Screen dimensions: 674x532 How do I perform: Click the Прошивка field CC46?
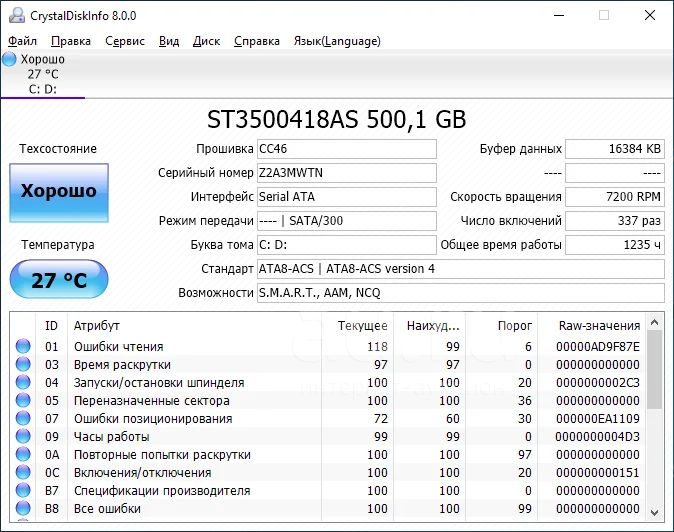(347, 149)
